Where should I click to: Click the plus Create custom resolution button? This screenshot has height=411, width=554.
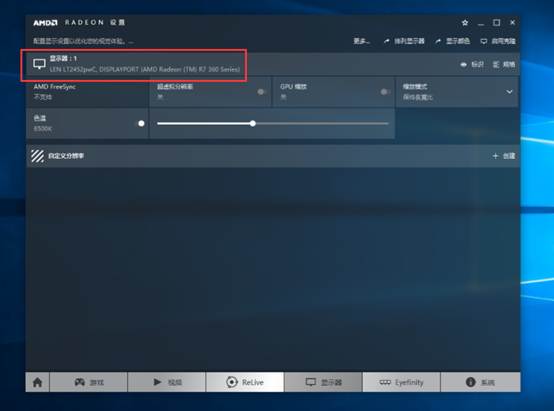point(504,156)
